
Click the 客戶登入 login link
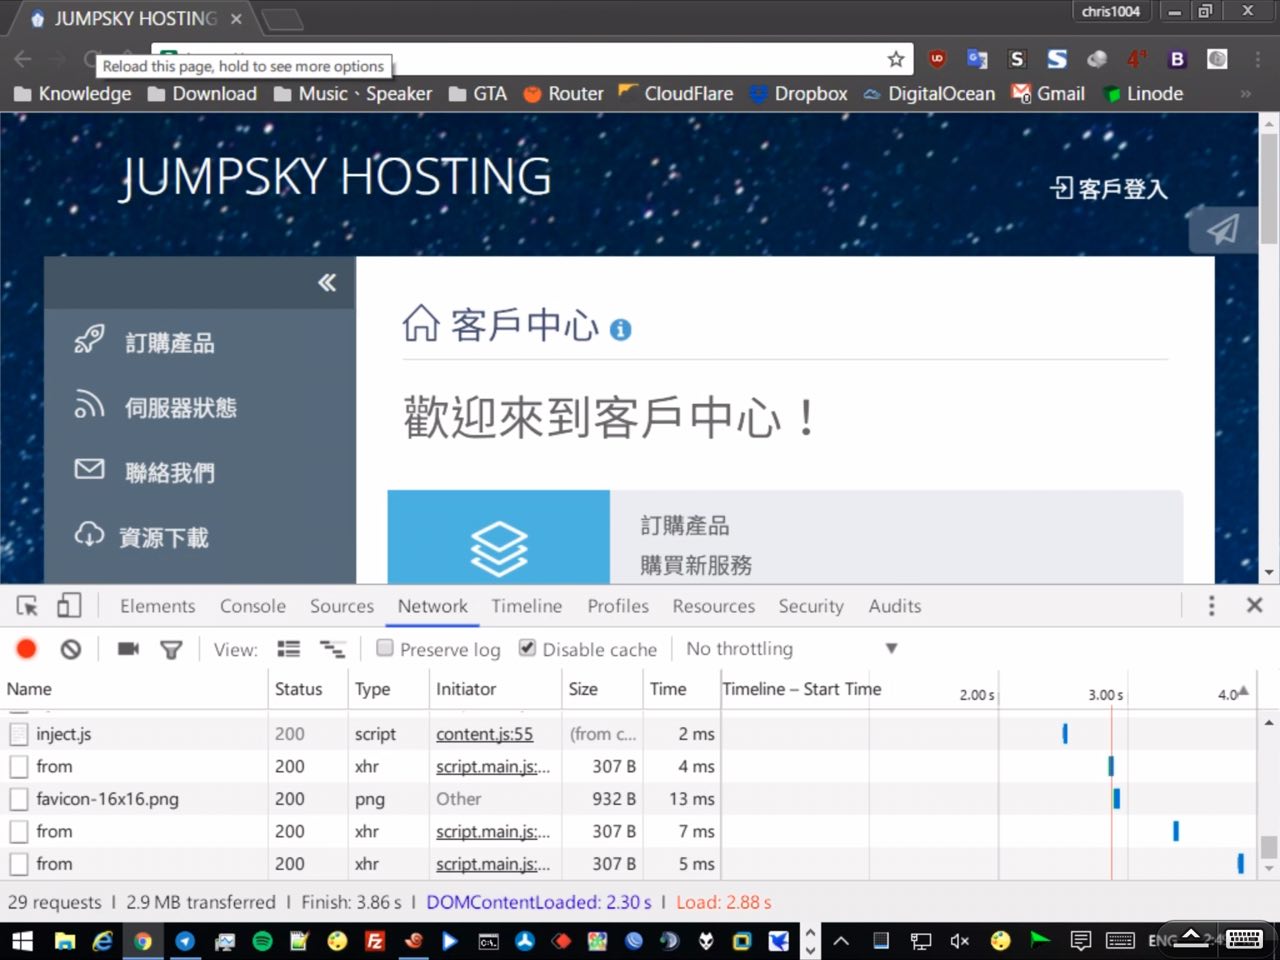[x=1109, y=188]
